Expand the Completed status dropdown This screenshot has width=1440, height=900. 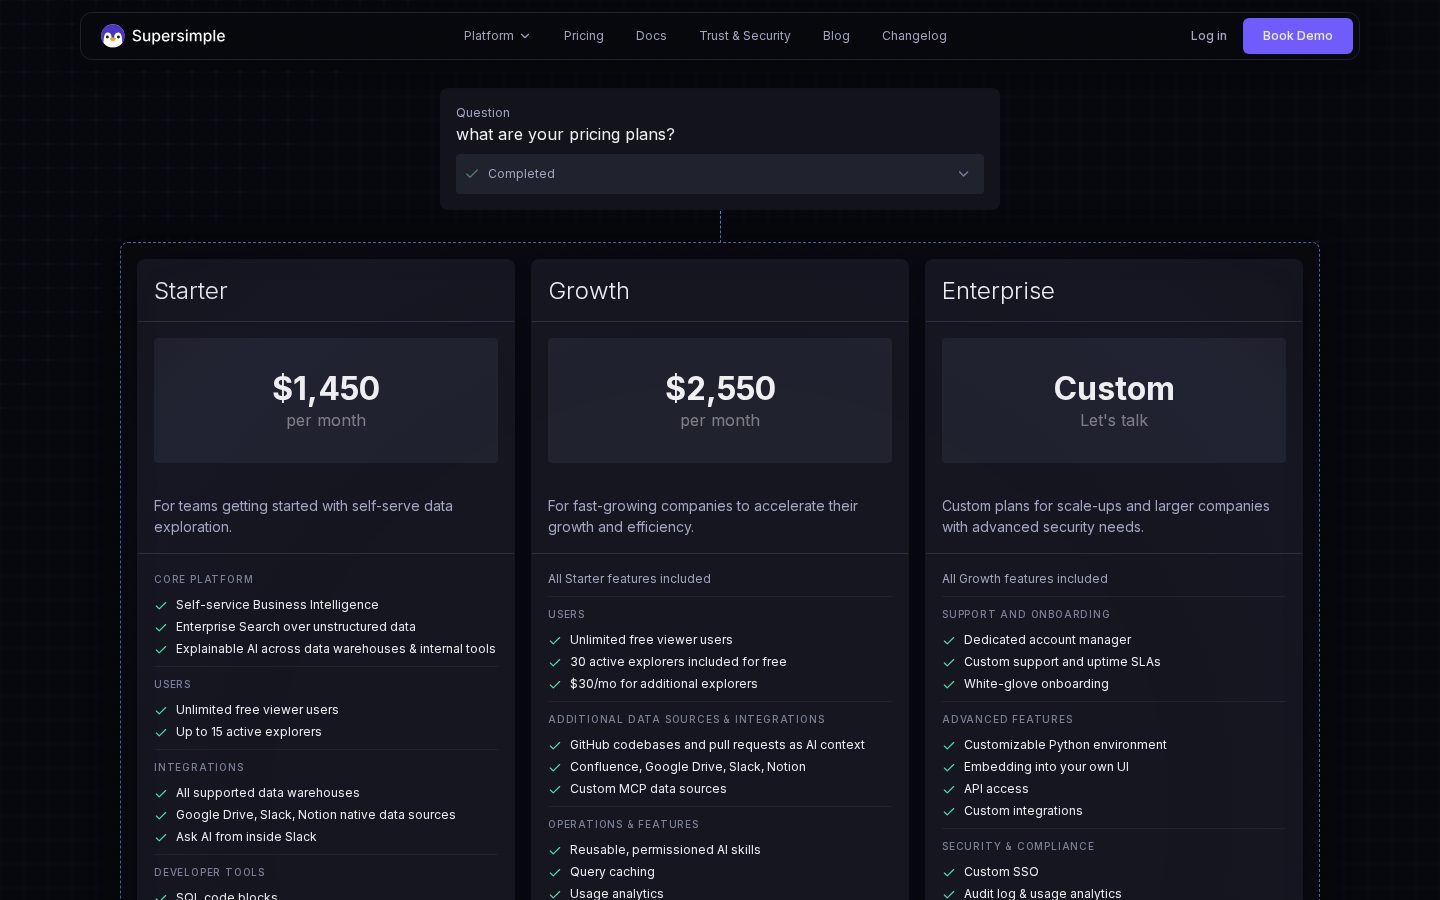[x=720, y=174]
